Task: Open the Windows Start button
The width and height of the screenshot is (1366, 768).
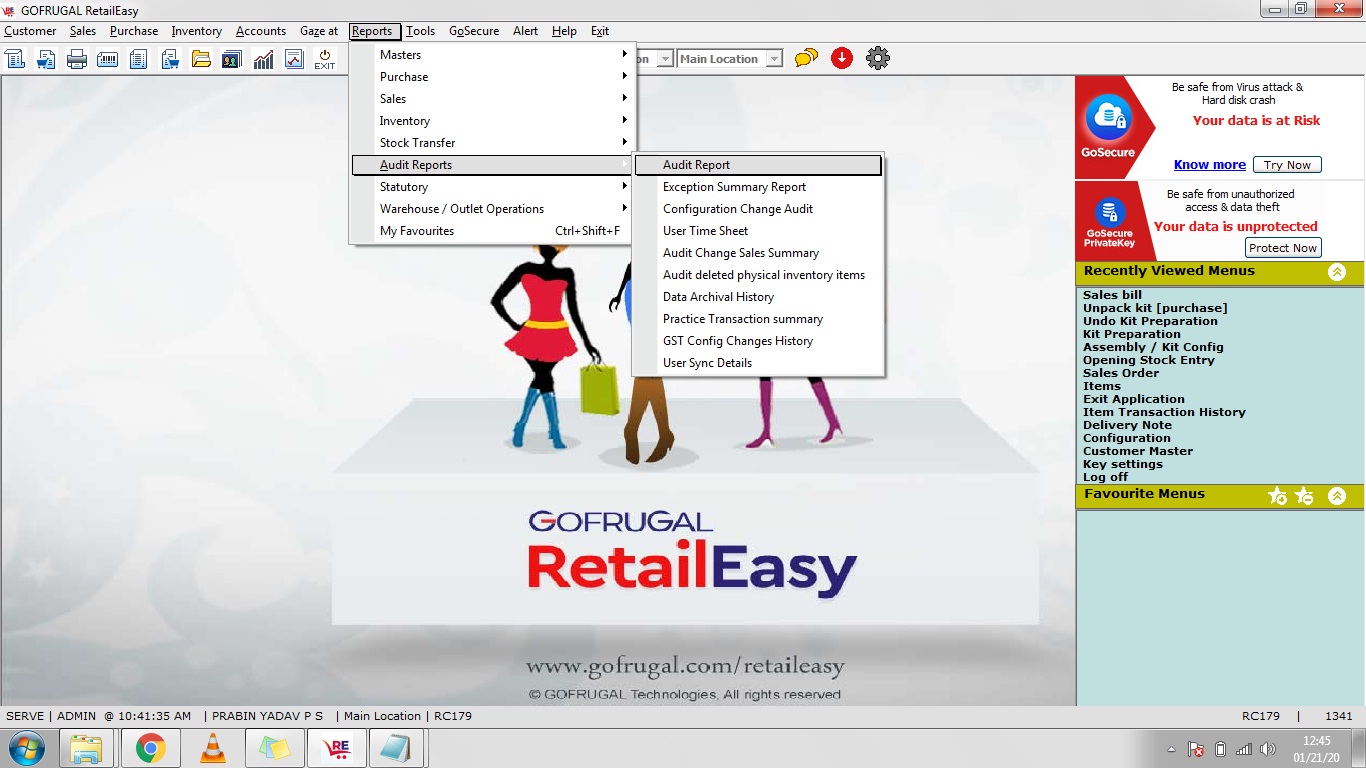Action: click(x=26, y=748)
